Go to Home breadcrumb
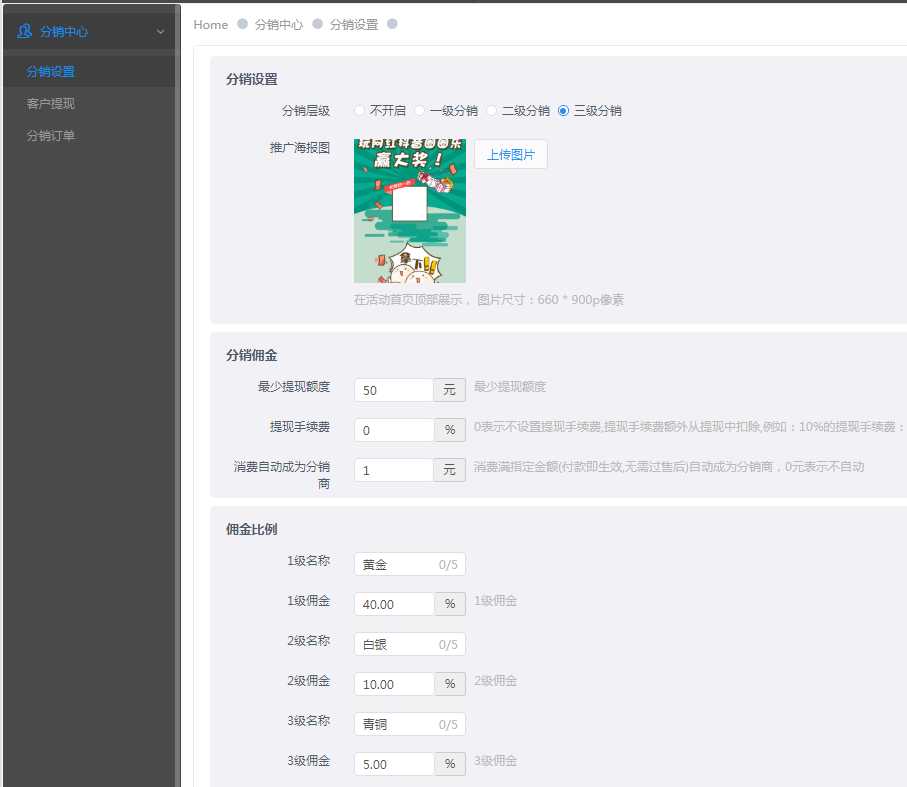 pos(211,24)
